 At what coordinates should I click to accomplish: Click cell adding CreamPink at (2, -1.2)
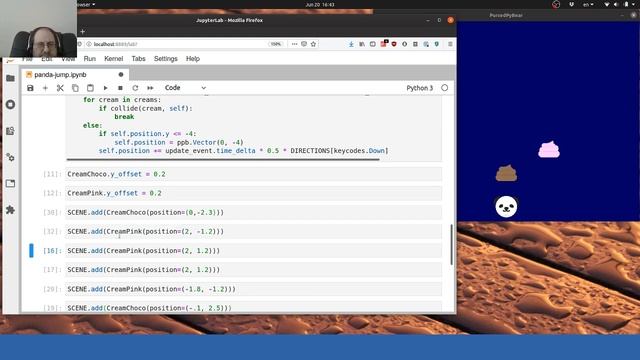[x=253, y=231]
